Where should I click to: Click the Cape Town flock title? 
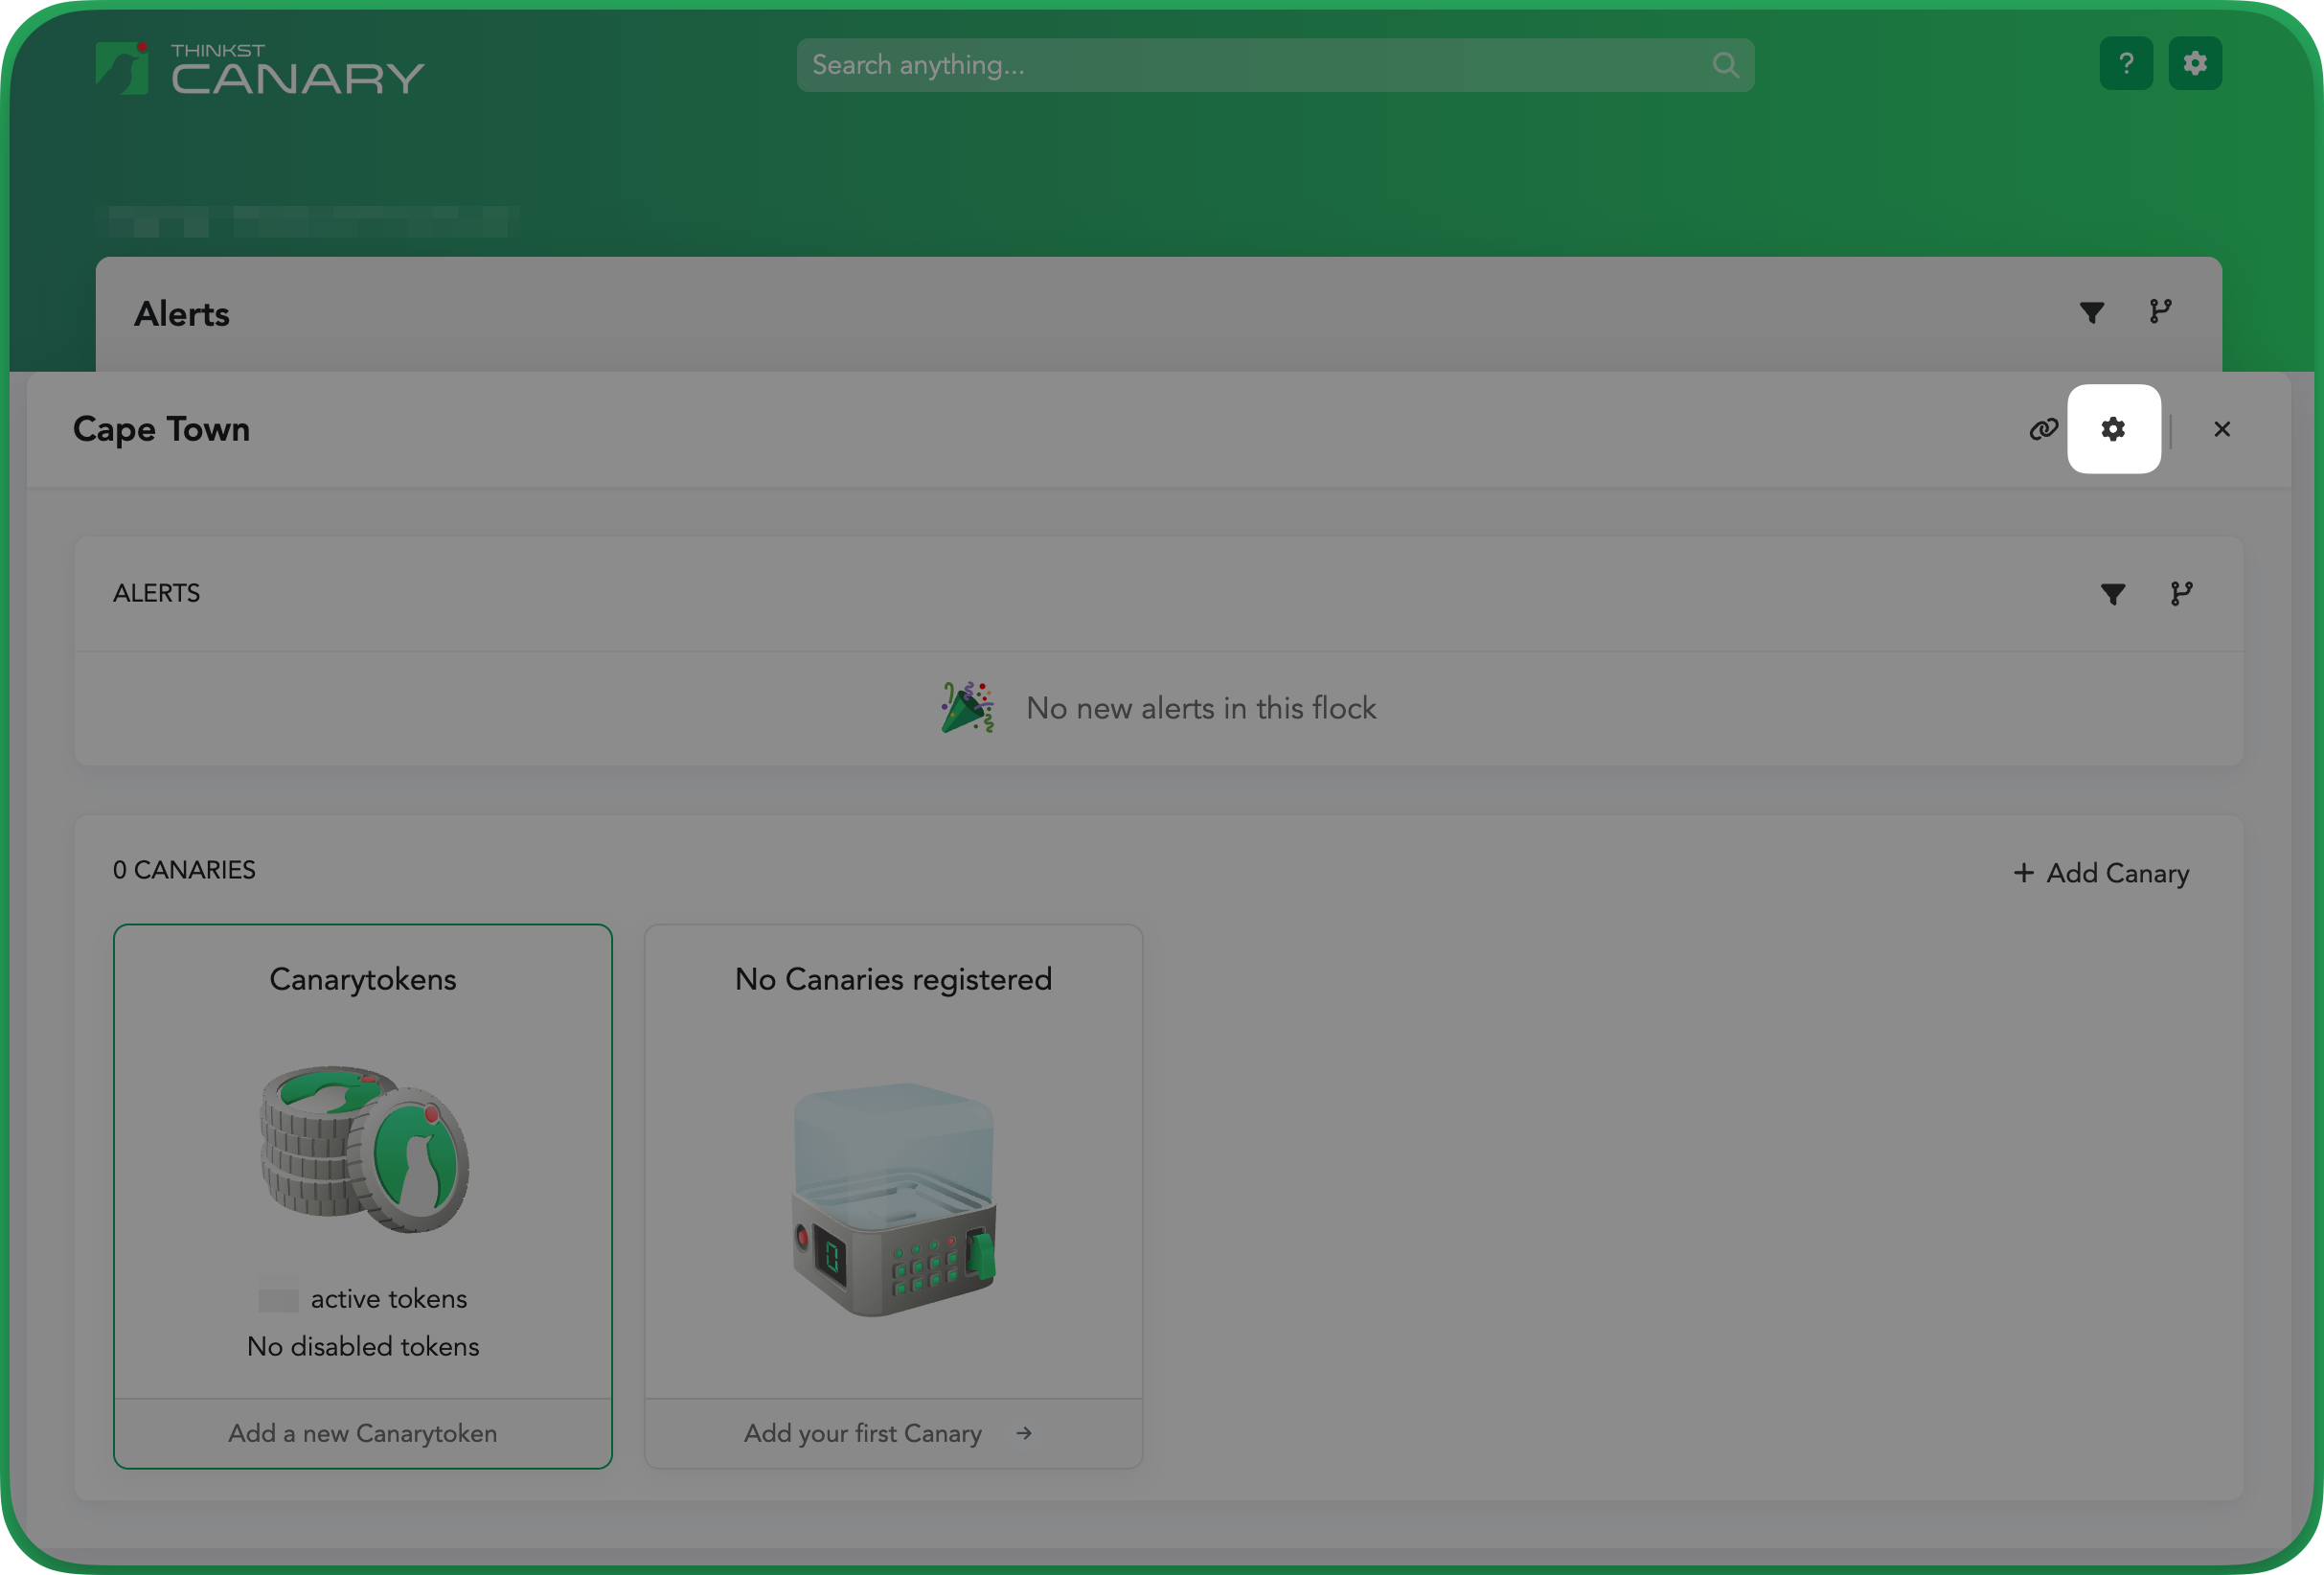[161, 429]
